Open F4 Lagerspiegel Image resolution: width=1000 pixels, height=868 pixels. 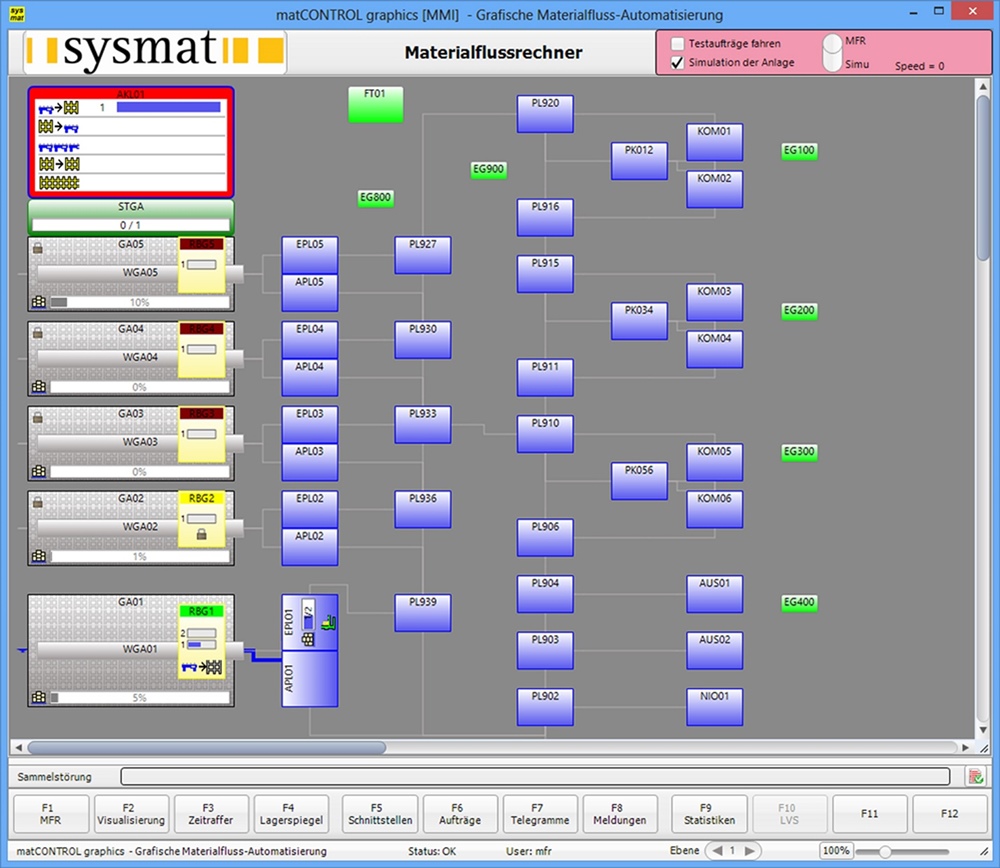pos(291,814)
